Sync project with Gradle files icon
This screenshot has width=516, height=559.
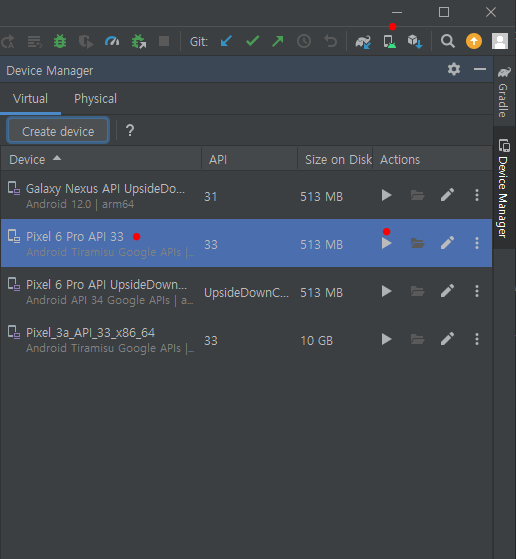(363, 42)
